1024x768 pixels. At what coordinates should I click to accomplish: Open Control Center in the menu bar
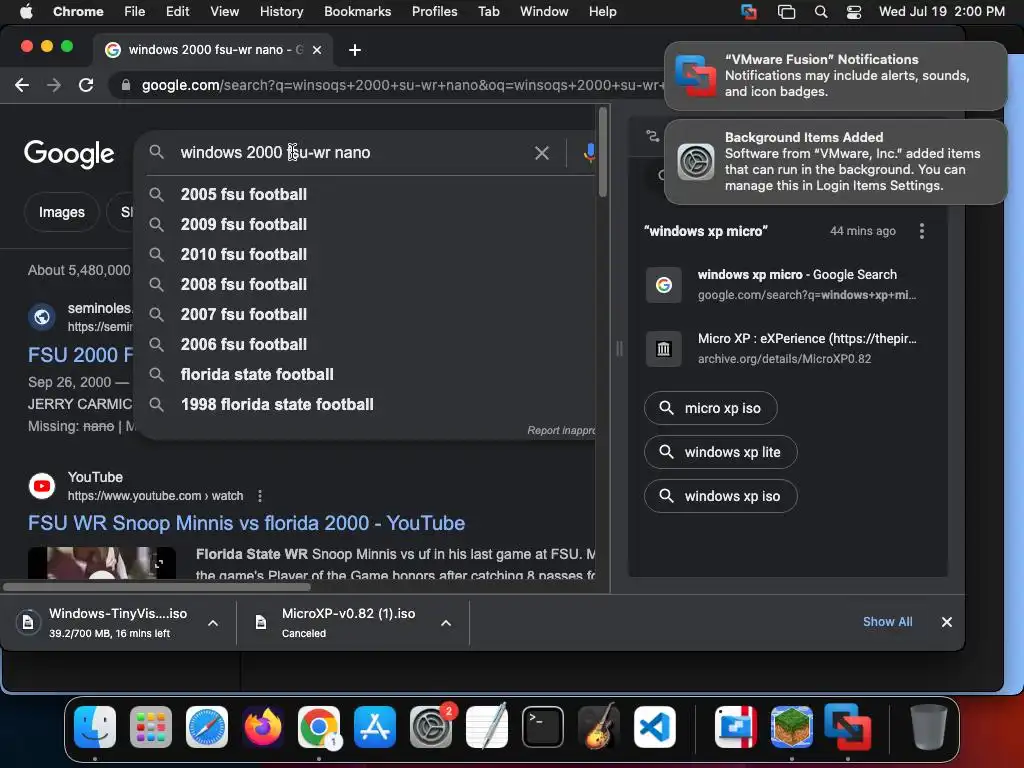pos(854,12)
